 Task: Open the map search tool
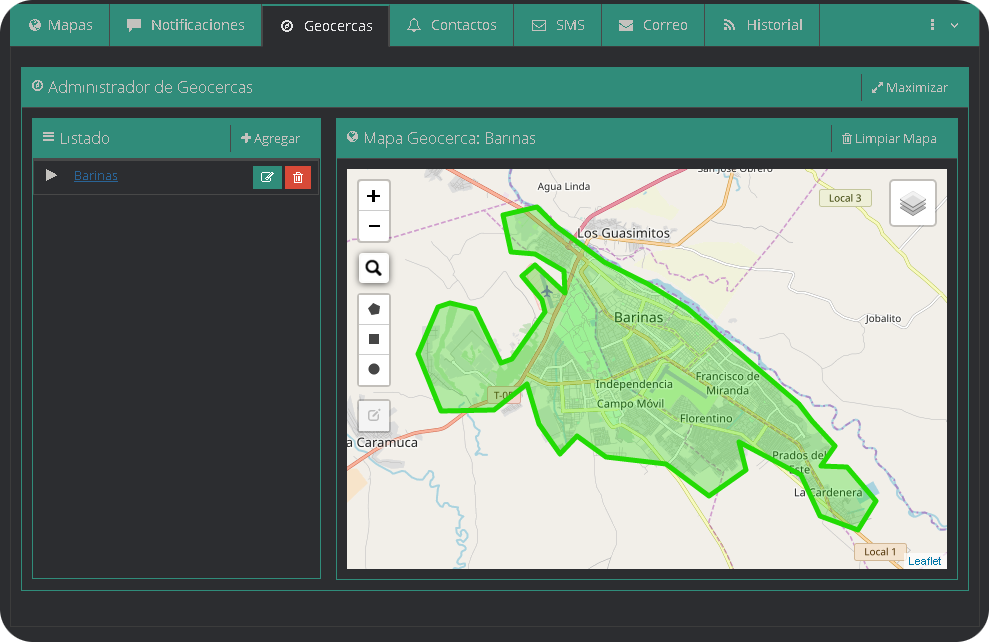click(x=374, y=268)
